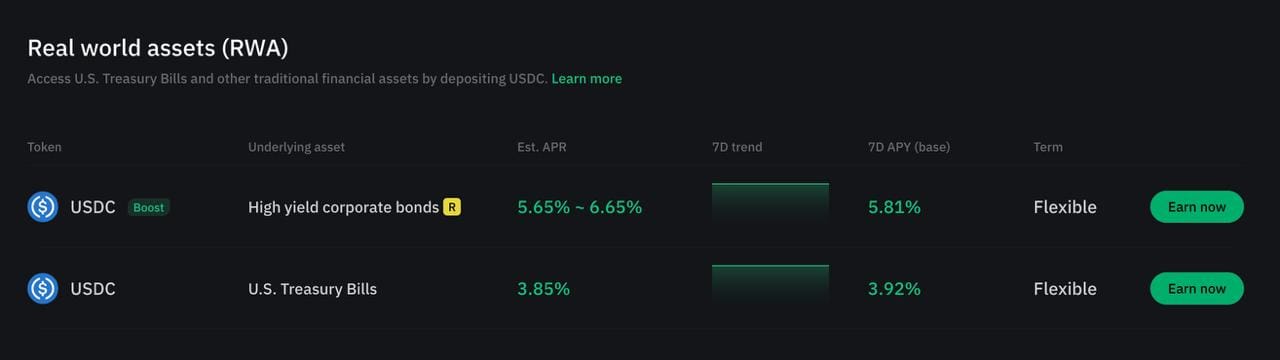Image resolution: width=1280 pixels, height=360 pixels.
Task: Click the USDC coin icon in the Treasury Bills row
Action: (x=43, y=289)
